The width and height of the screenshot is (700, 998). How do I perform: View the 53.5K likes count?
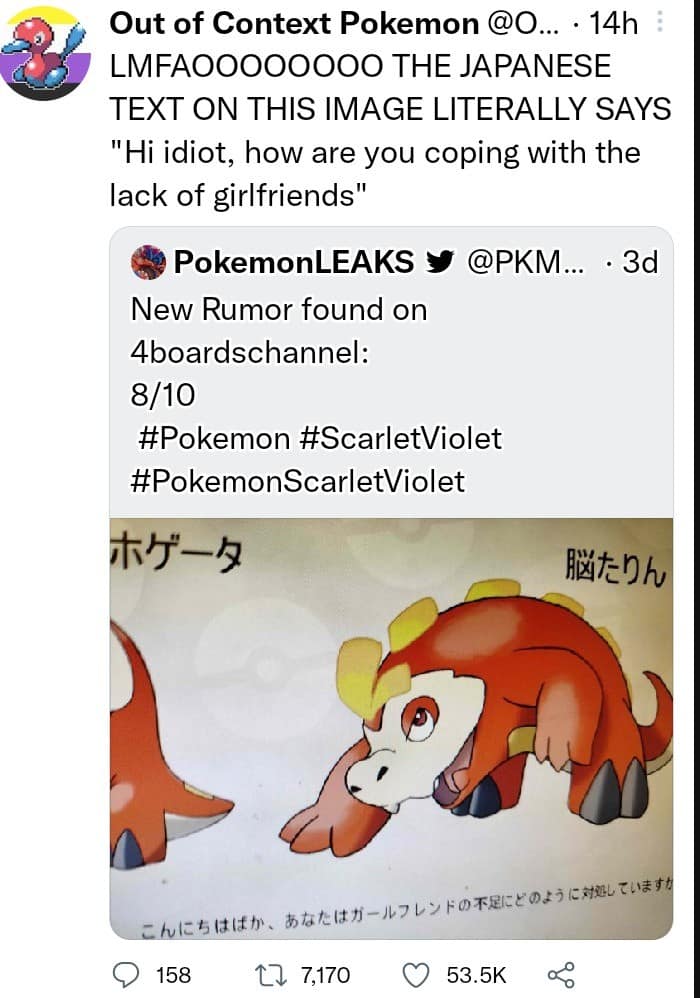coord(476,974)
